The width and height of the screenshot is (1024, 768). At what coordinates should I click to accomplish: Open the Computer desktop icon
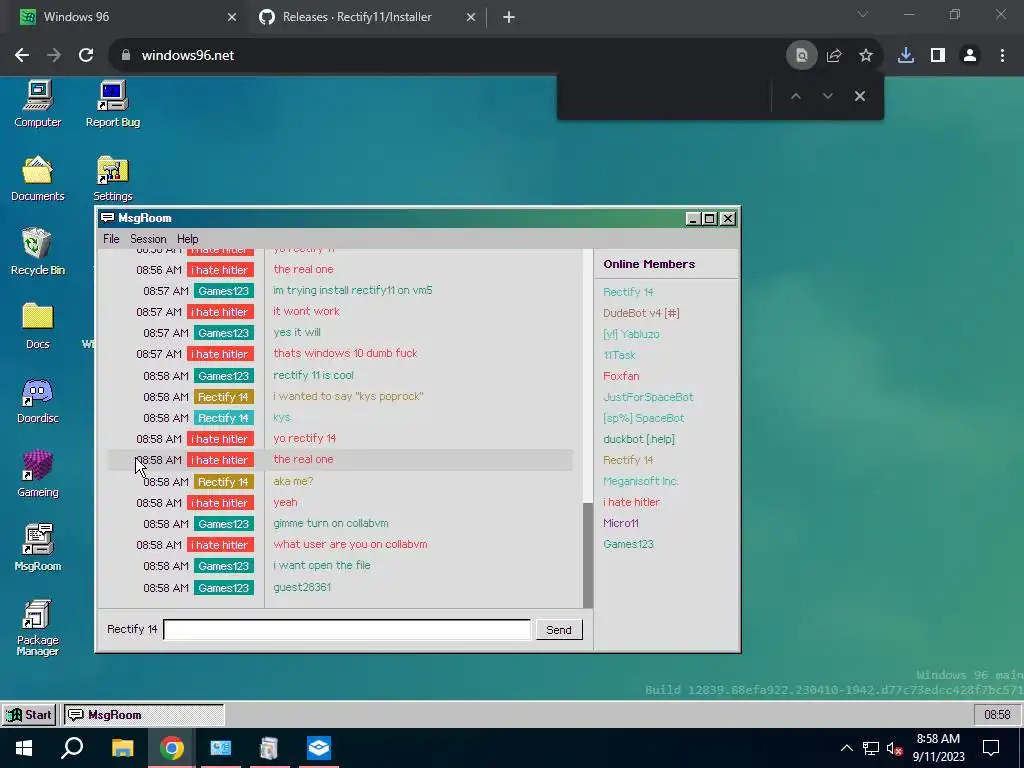tap(37, 104)
